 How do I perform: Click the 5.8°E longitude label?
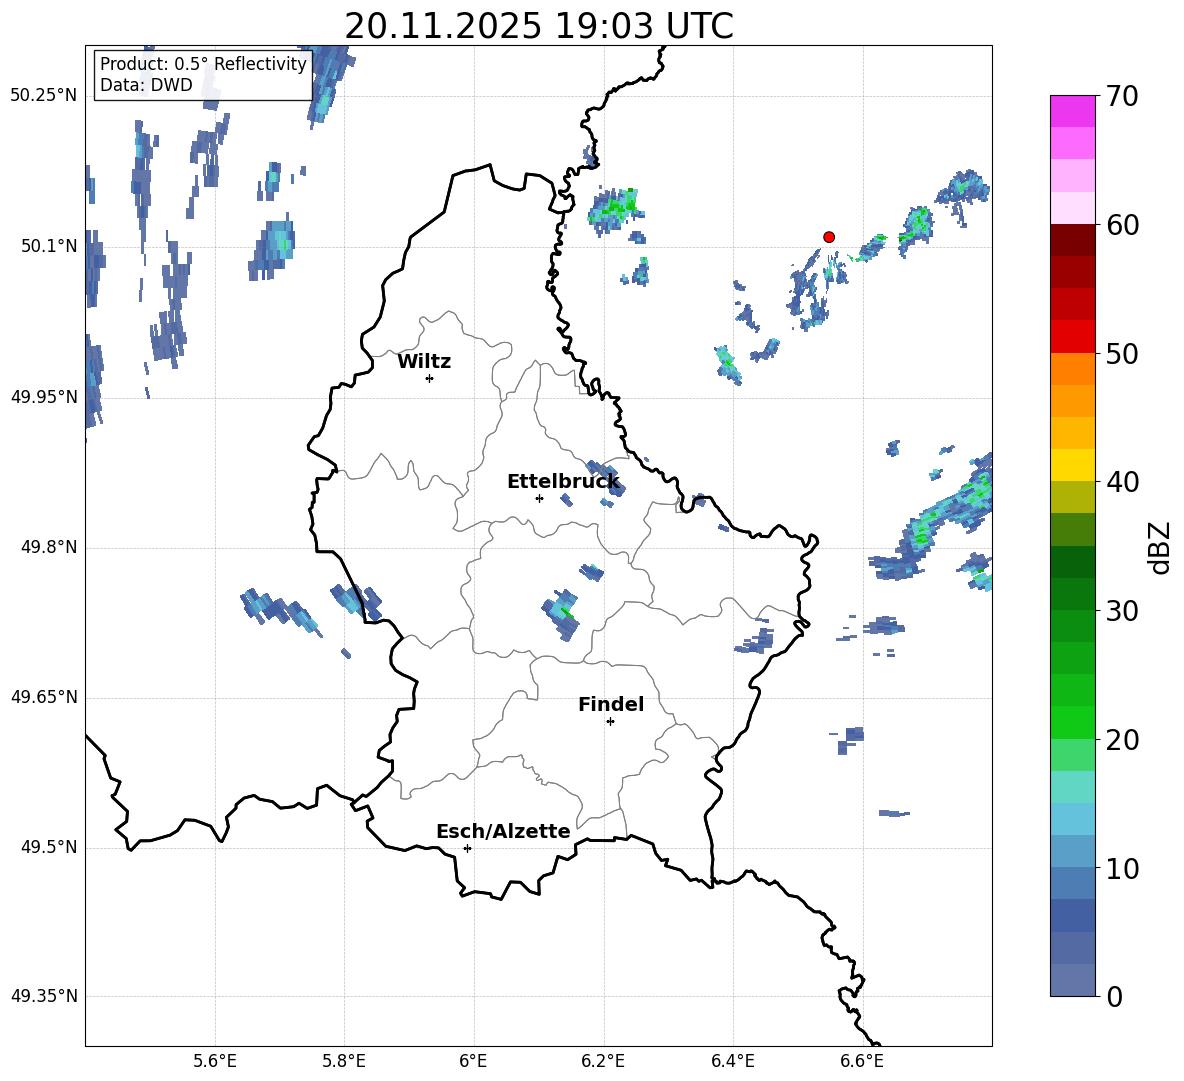344,1061
